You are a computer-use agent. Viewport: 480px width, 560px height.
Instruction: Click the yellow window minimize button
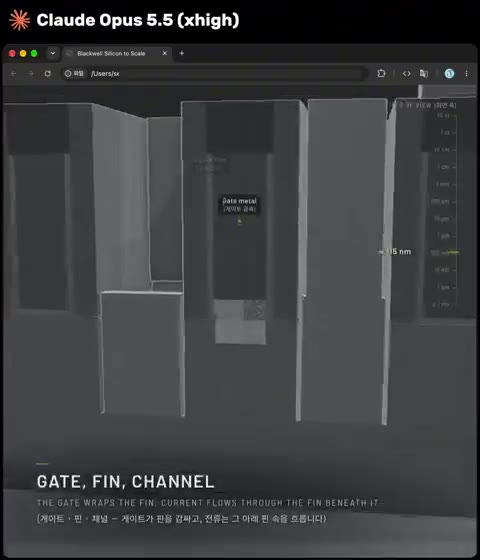click(x=23, y=53)
